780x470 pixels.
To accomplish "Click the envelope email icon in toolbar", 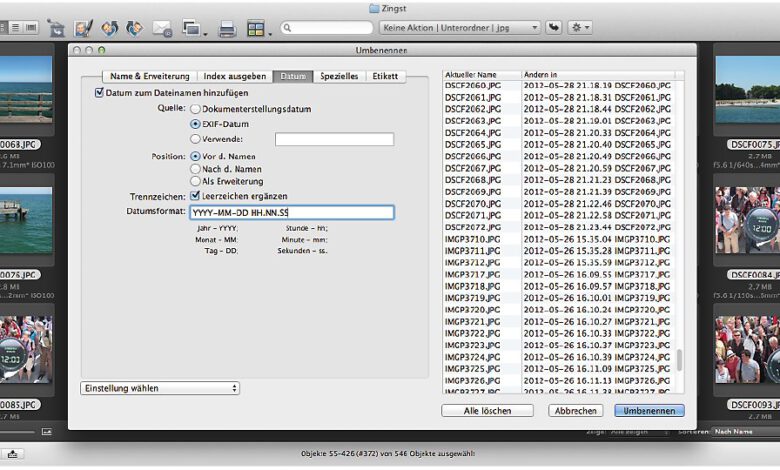I will tap(161, 28).
